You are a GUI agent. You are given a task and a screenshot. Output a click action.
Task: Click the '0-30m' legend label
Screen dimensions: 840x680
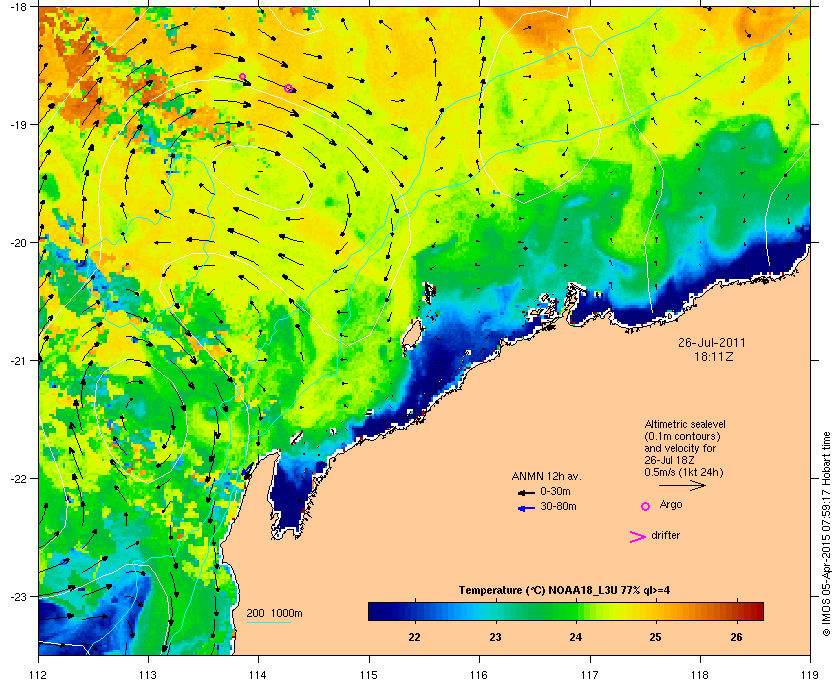(x=555, y=491)
